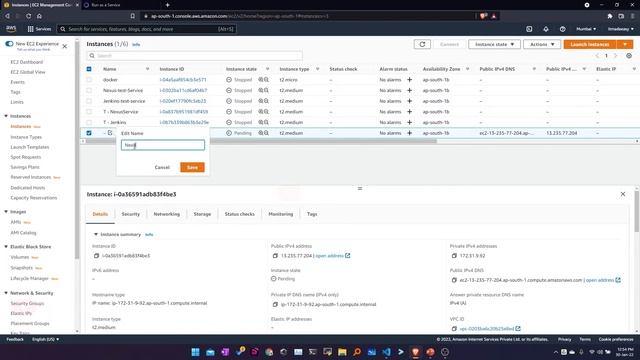This screenshot has height=360, width=640.
Task: Add alarm plus icon for T - Jenkins row
Action: pyautogui.click(x=409, y=122)
